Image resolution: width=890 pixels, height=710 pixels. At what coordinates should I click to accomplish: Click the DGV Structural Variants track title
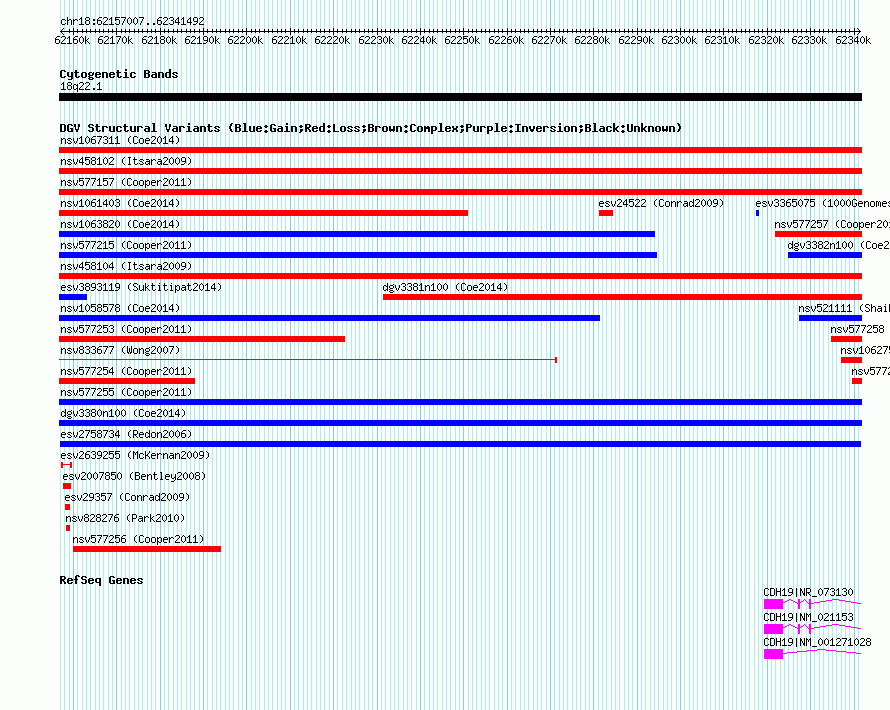pyautogui.click(x=371, y=128)
